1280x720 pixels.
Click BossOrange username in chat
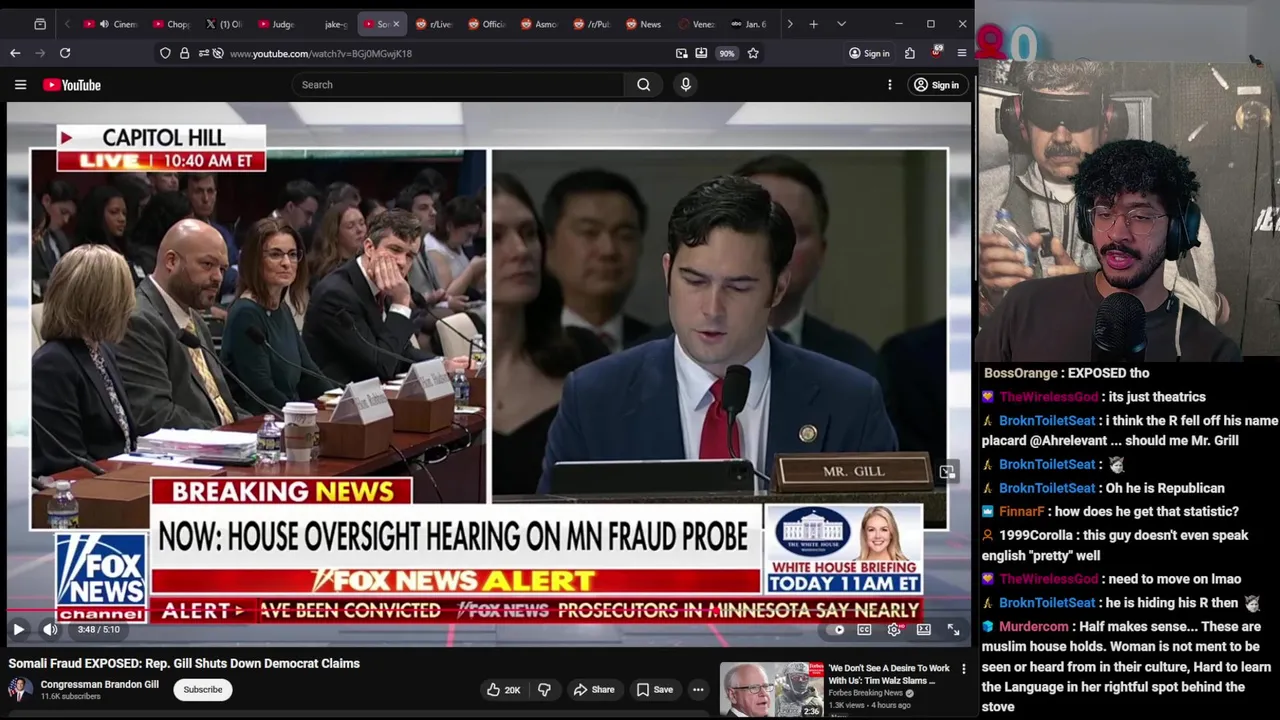tap(1021, 373)
